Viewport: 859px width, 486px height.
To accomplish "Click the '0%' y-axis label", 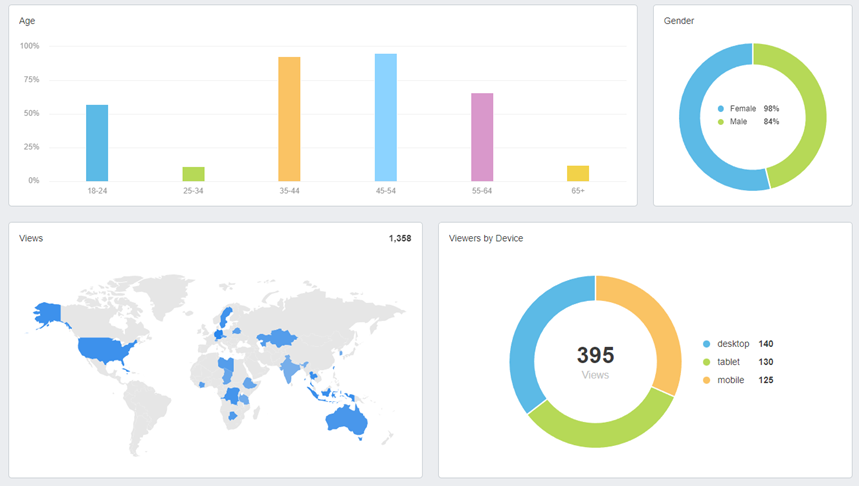I will pyautogui.click(x=33, y=180).
